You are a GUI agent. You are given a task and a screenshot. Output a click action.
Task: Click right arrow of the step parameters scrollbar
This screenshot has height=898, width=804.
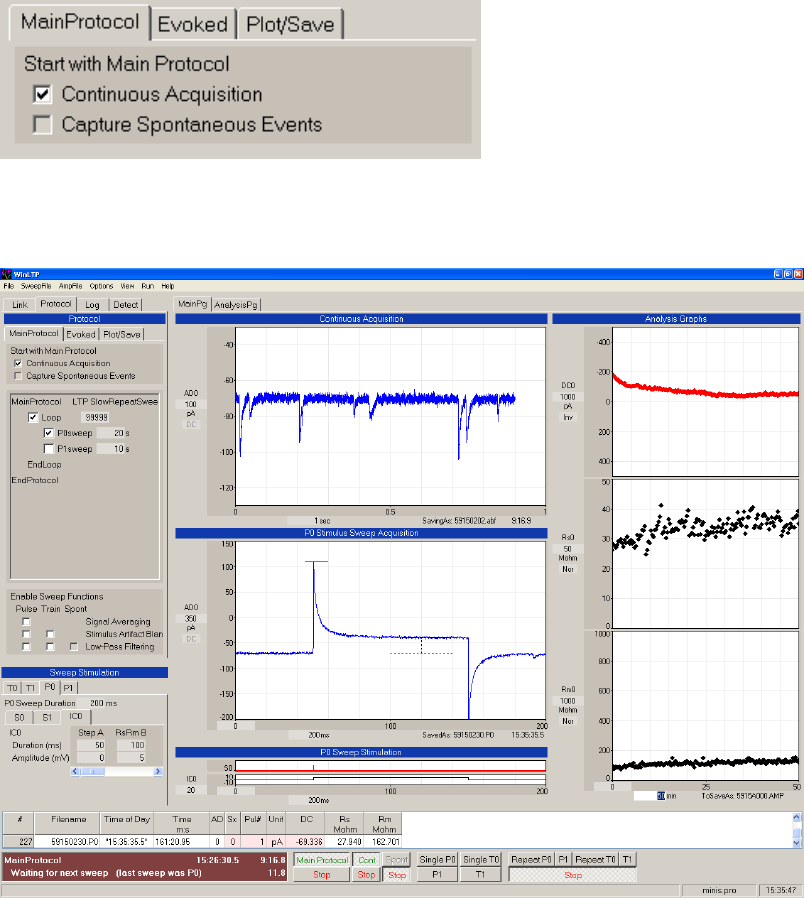pos(156,771)
